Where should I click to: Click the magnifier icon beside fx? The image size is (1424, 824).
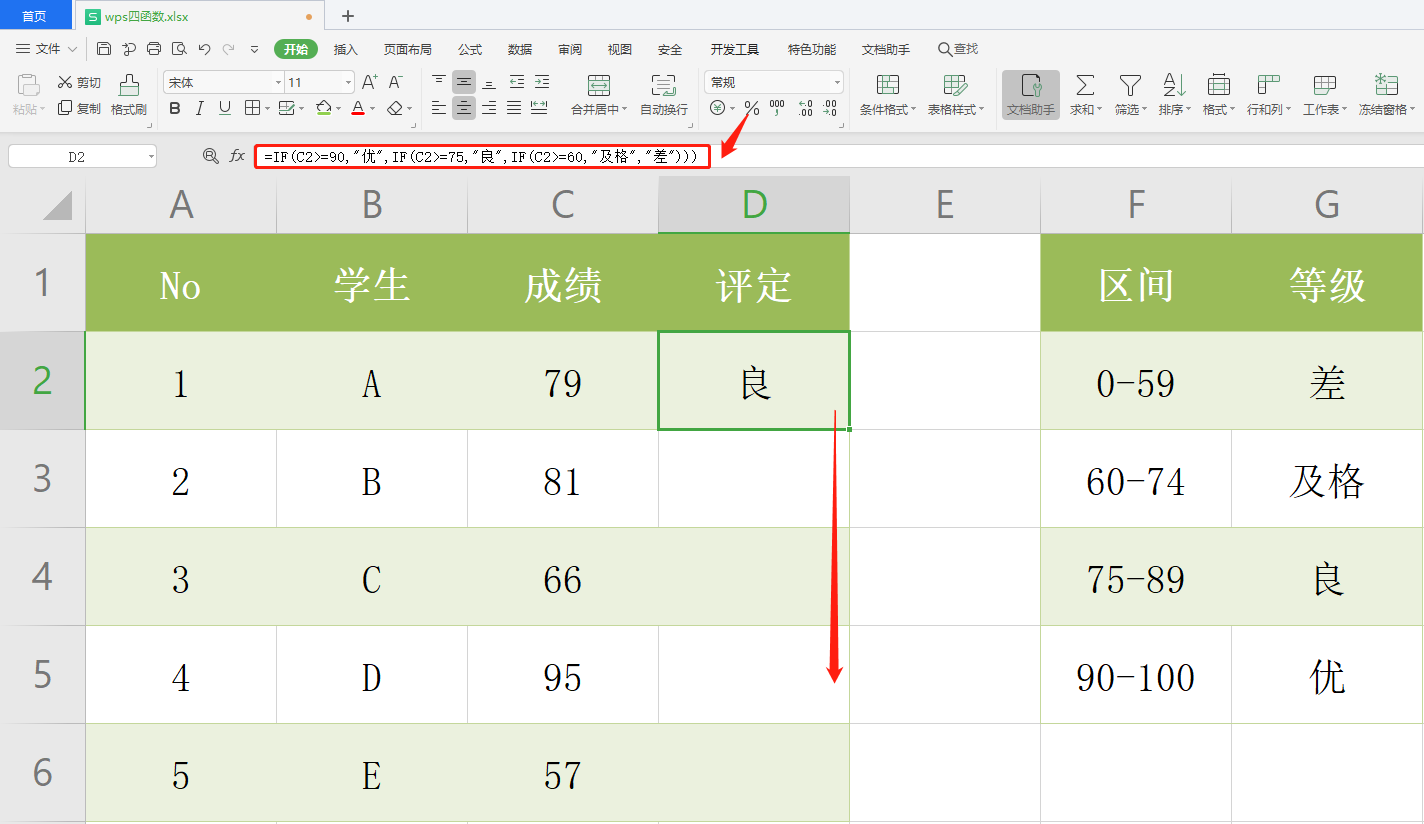[210, 156]
